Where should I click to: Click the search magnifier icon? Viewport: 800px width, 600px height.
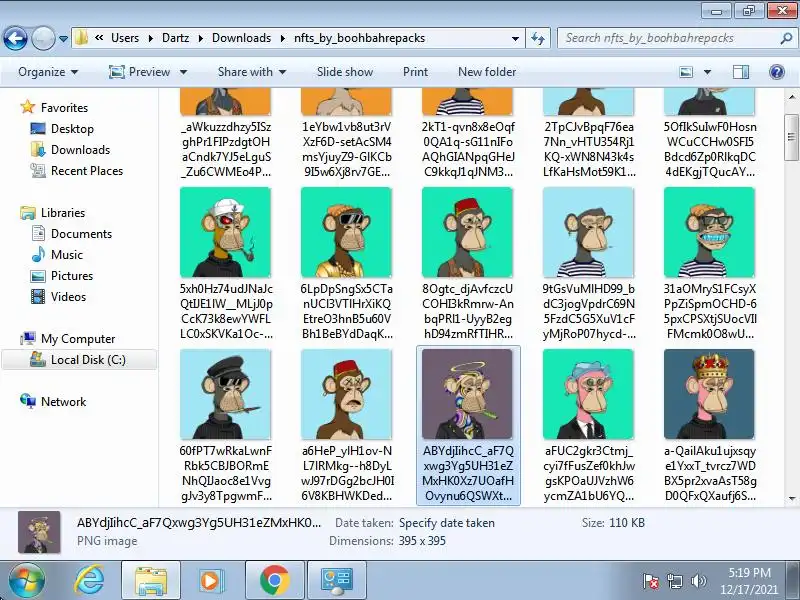point(786,38)
